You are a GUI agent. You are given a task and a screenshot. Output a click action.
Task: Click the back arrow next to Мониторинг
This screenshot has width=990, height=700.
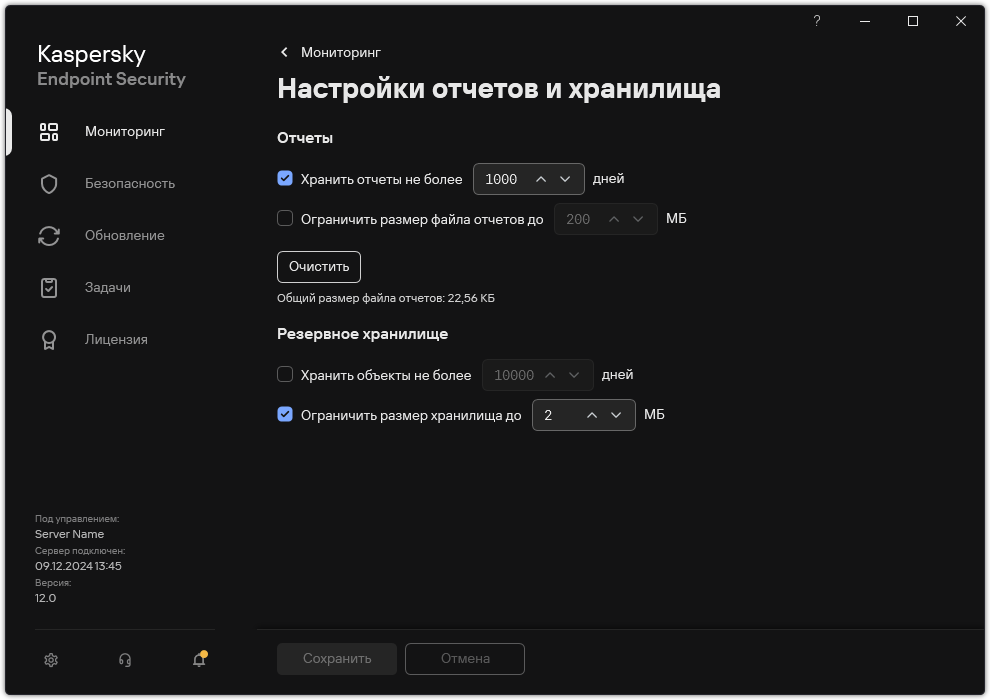[x=284, y=52]
